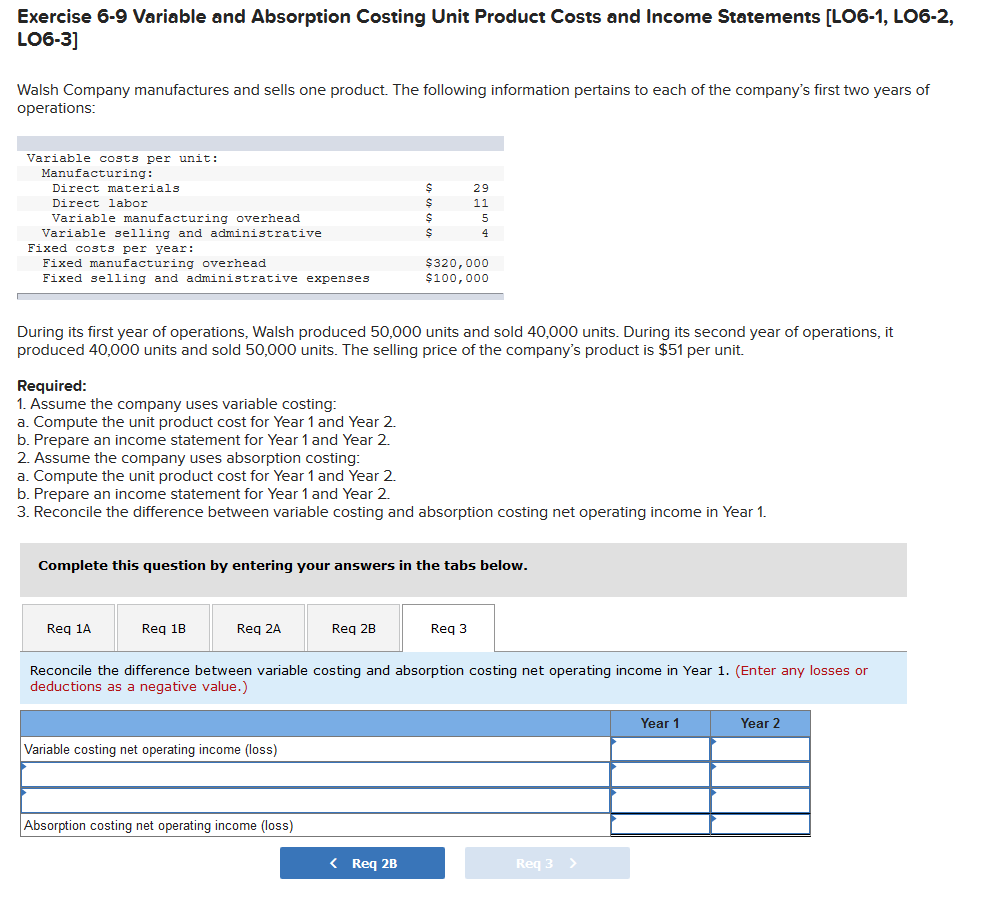The height and width of the screenshot is (911, 988).
Task: Select the Req 3 tab
Action: click(x=449, y=627)
